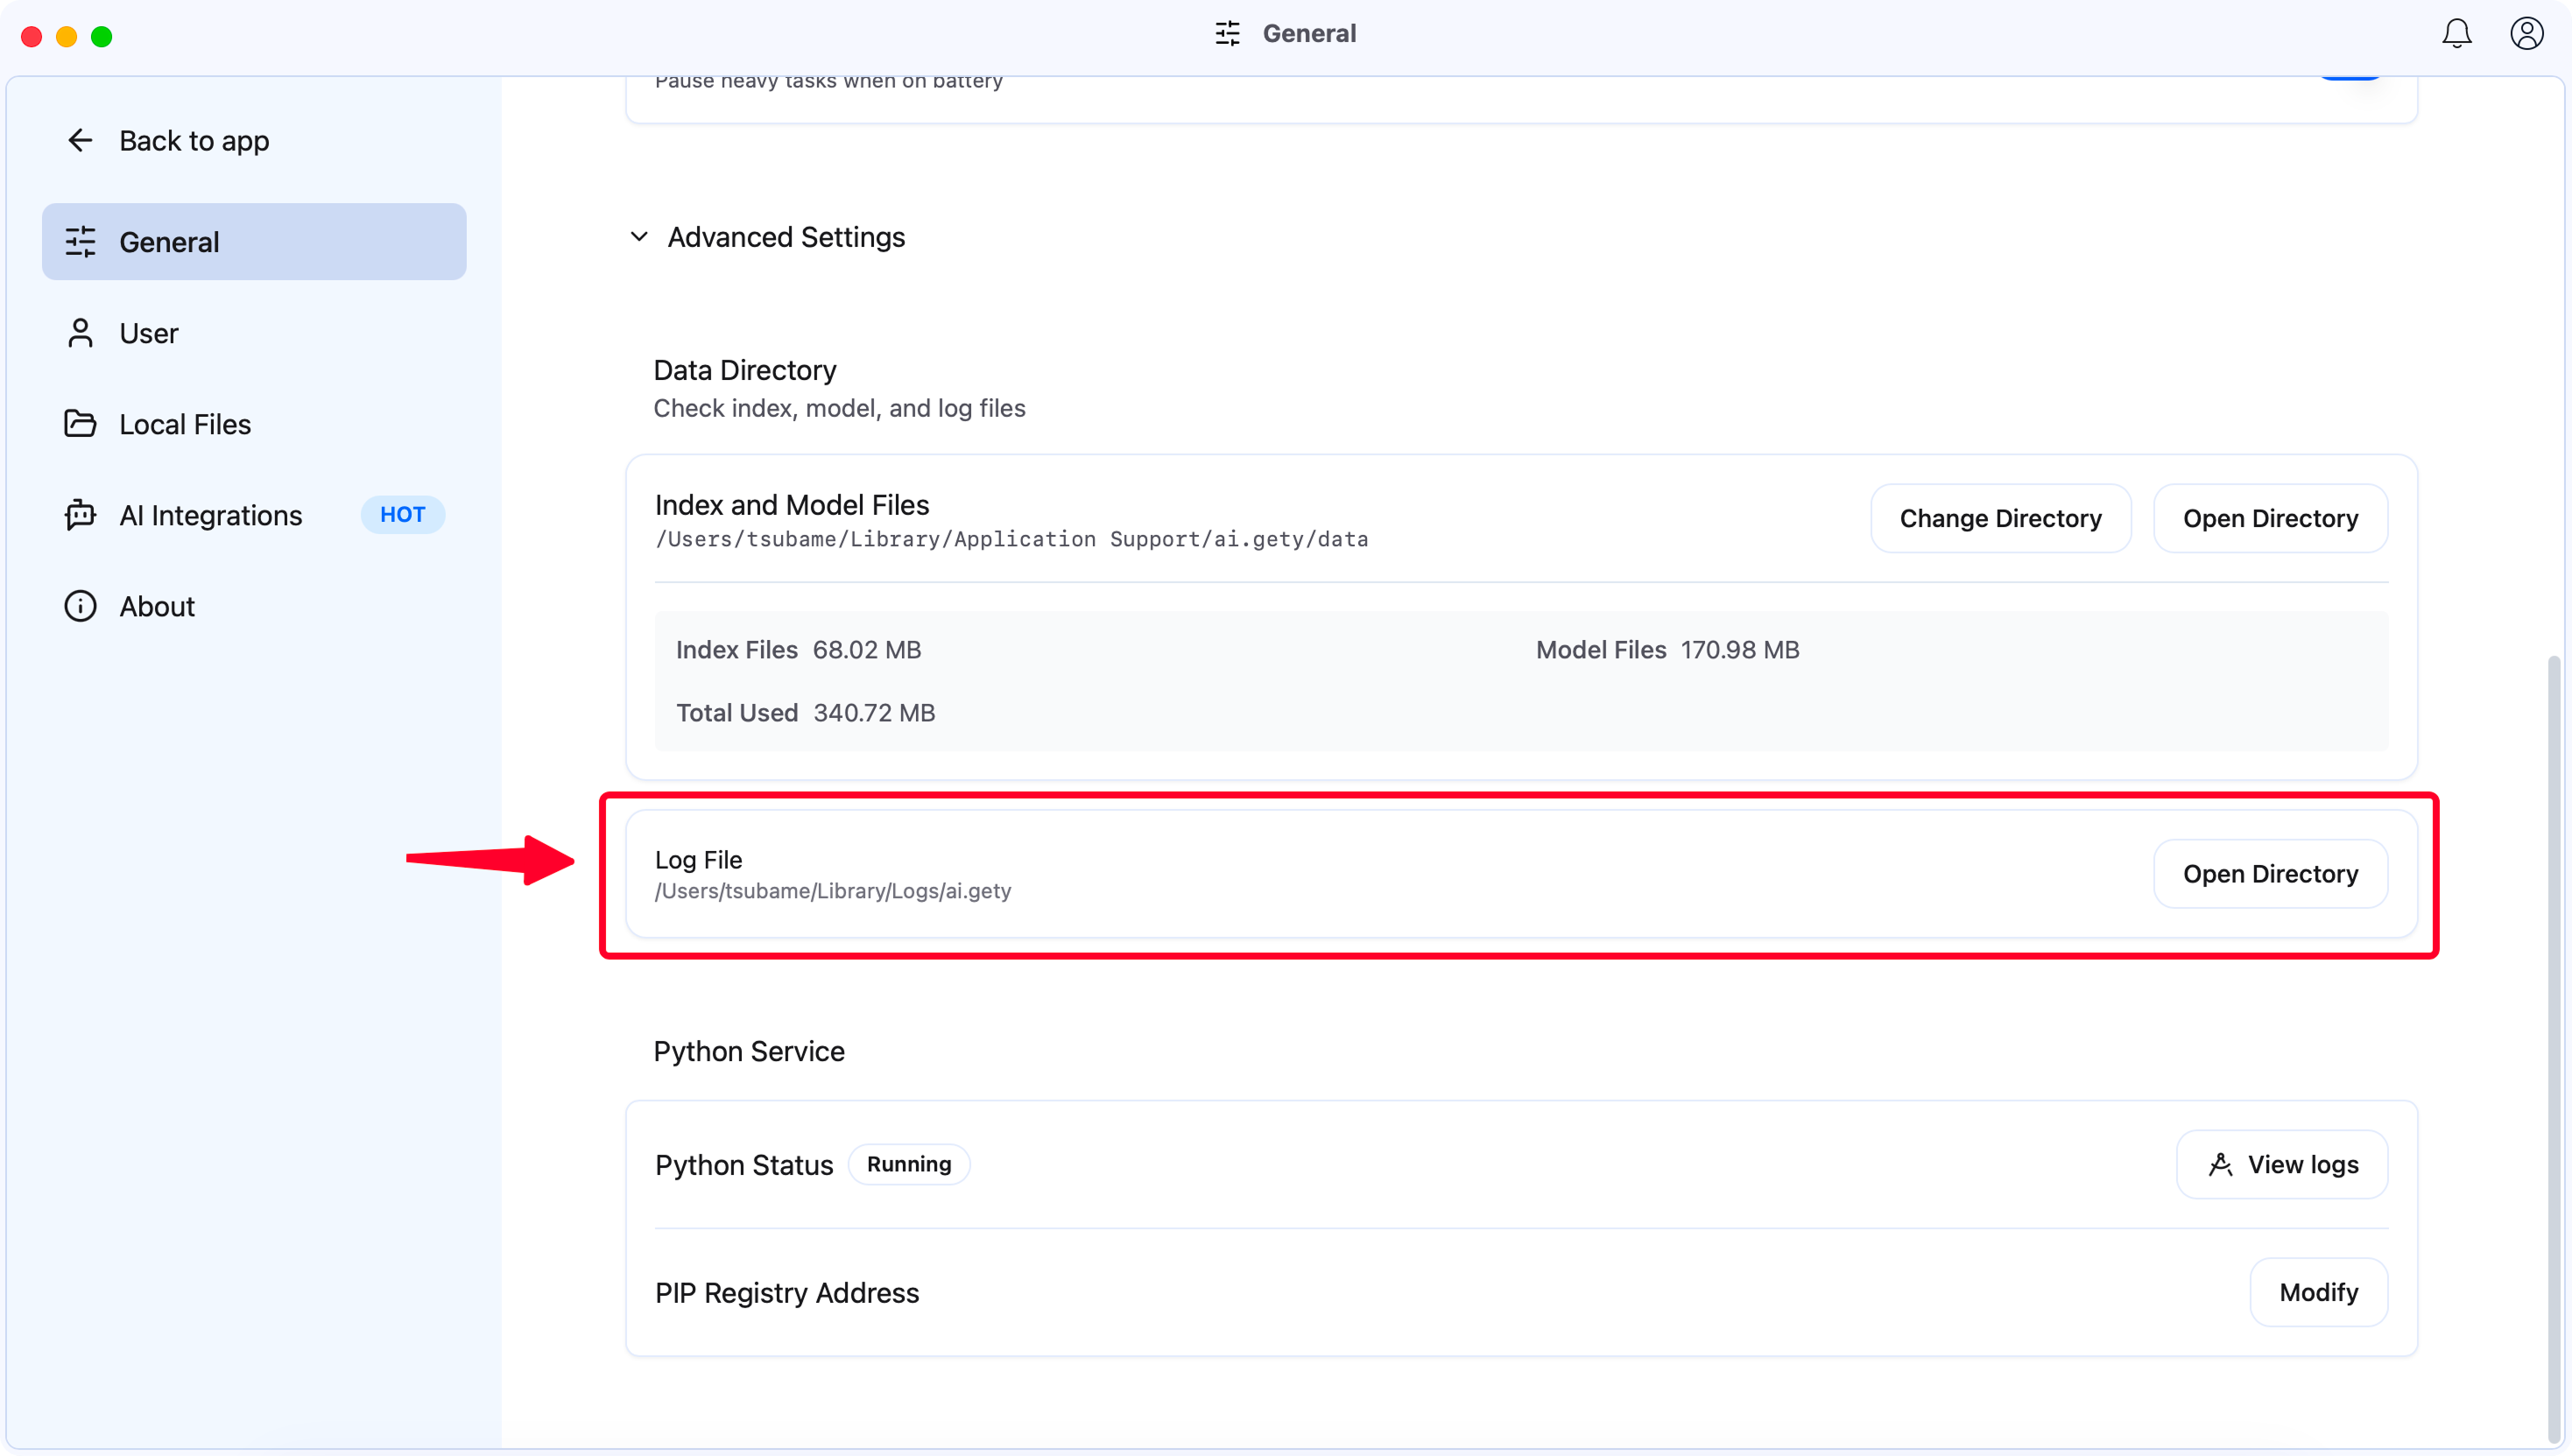
Task: Open the notifications bell
Action: coord(2456,34)
